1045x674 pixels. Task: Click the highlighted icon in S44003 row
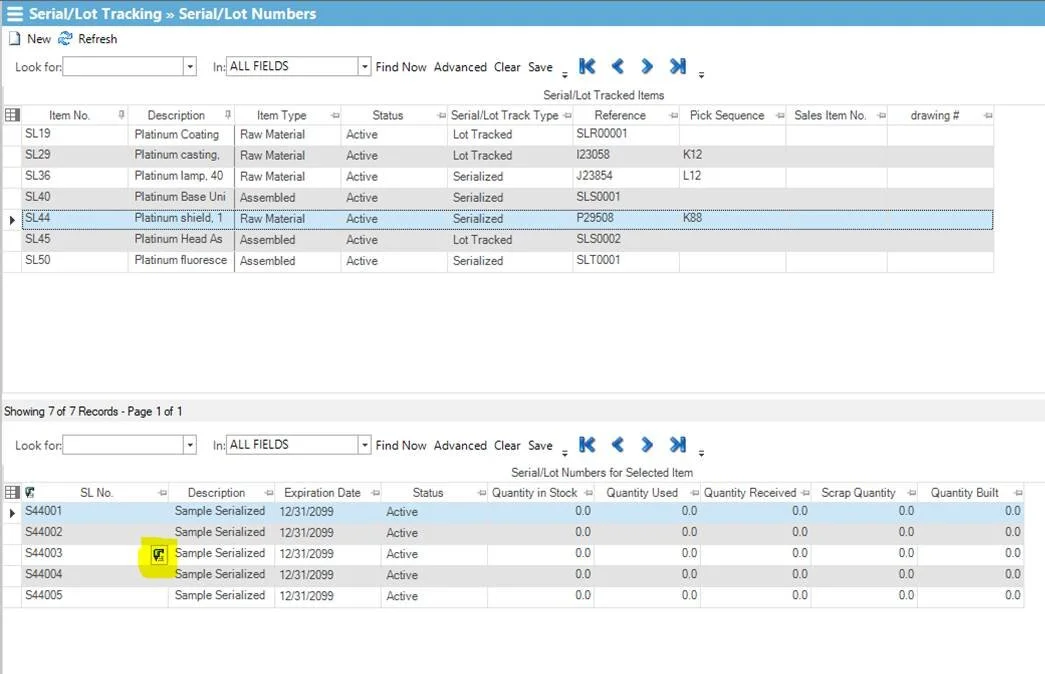[158, 555]
